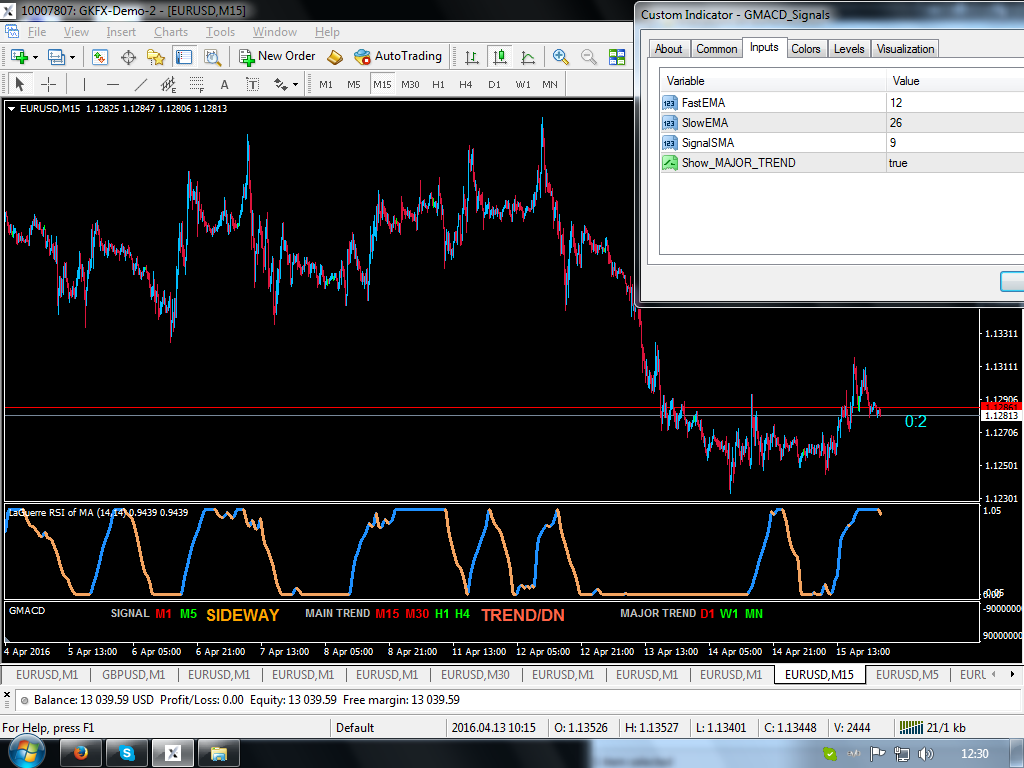
Task: Draw a horizontal line tool
Action: coord(112,84)
